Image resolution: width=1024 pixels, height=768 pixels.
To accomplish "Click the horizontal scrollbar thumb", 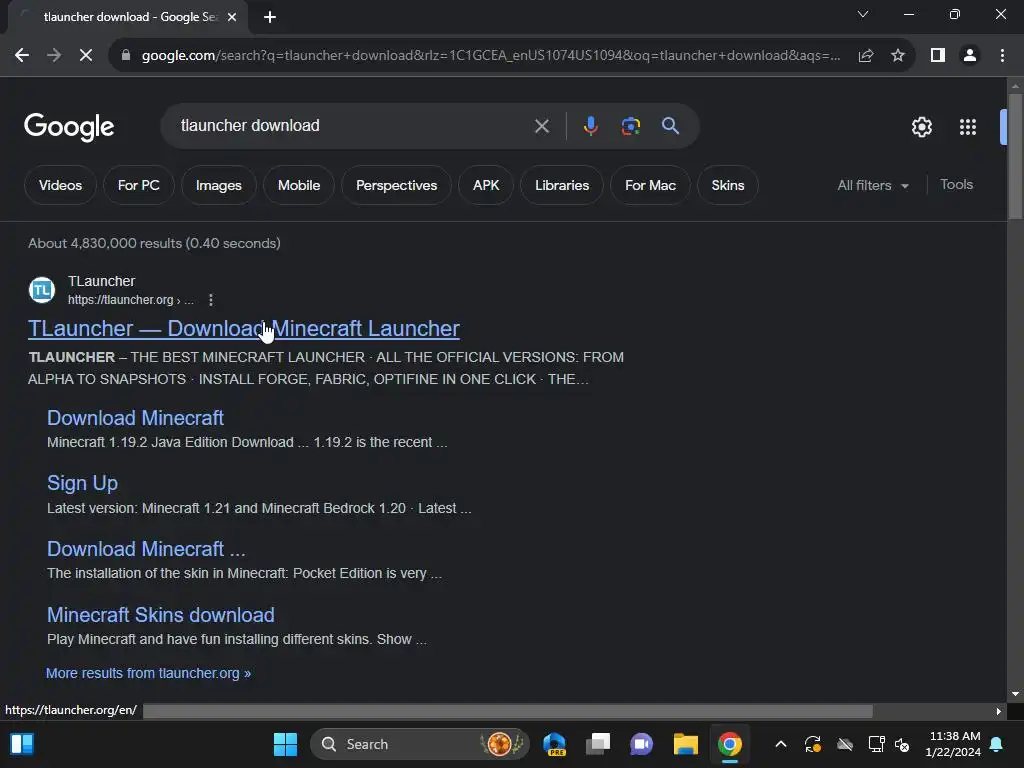I will coord(507,711).
